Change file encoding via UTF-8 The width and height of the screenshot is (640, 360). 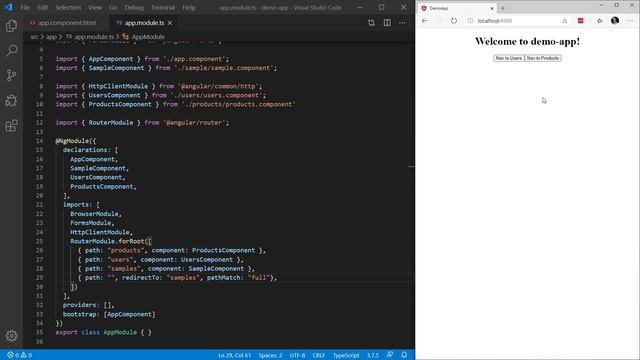point(297,355)
